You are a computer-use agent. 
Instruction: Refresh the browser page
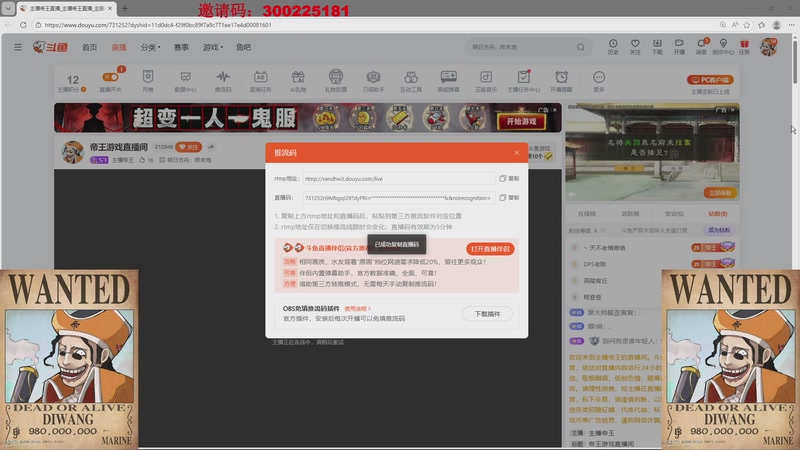[x=23, y=24]
